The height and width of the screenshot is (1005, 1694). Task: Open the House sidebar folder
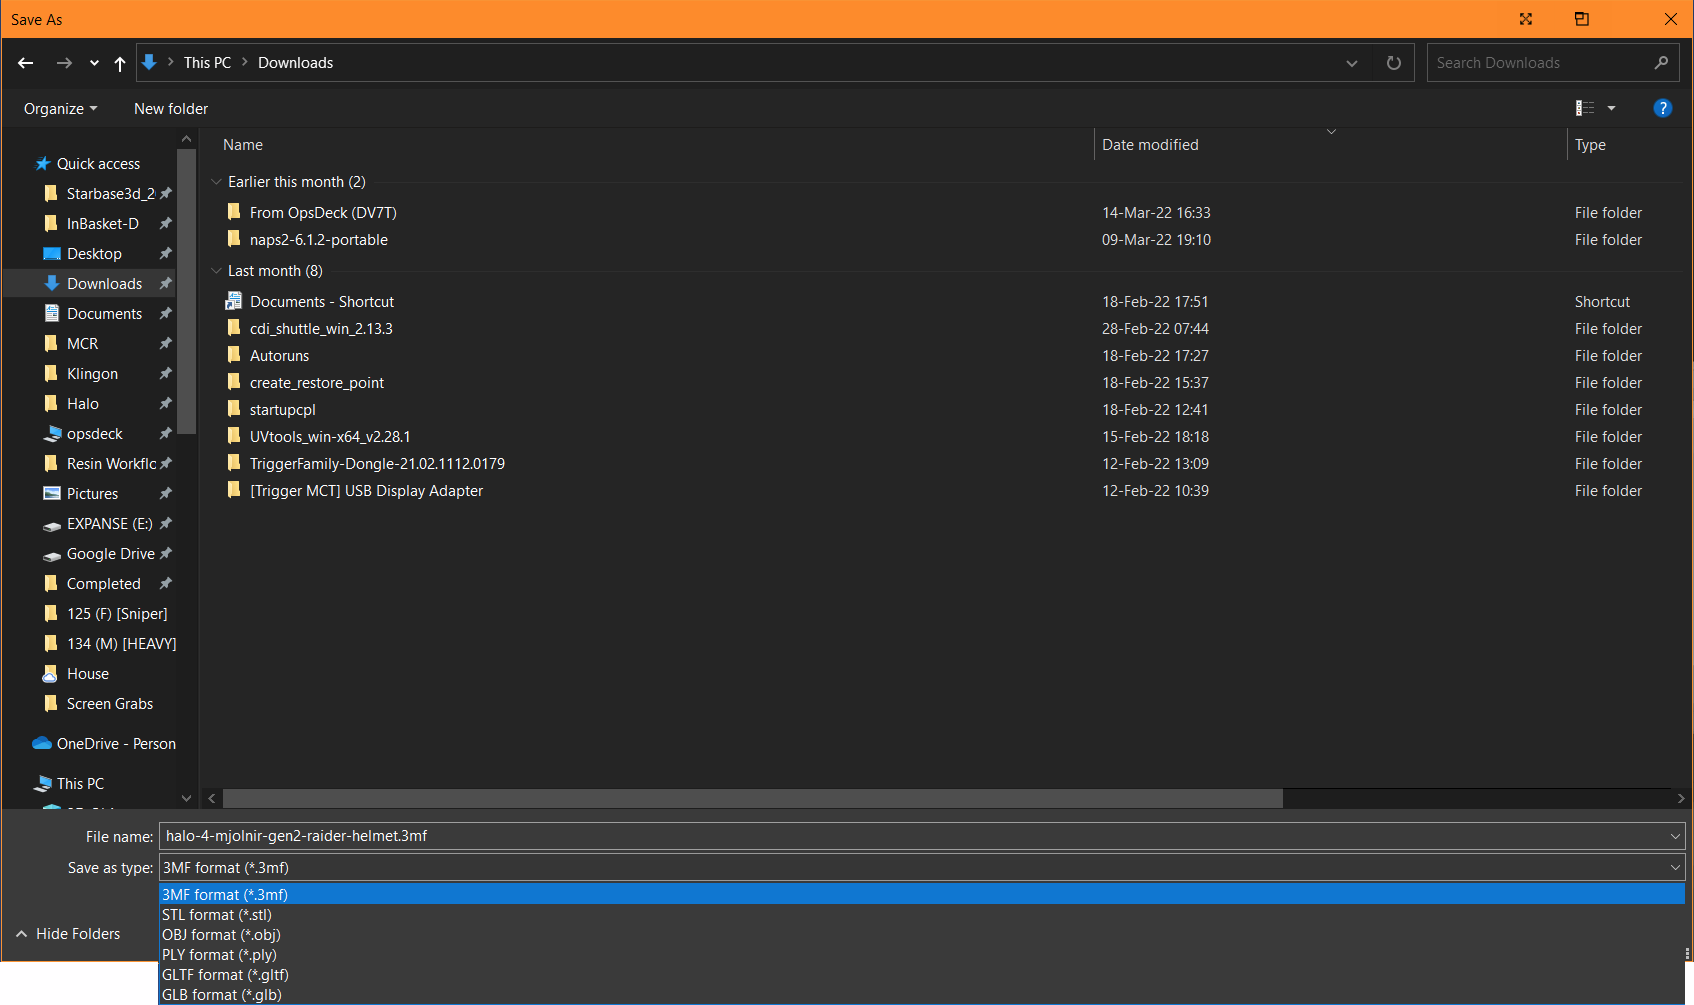88,674
